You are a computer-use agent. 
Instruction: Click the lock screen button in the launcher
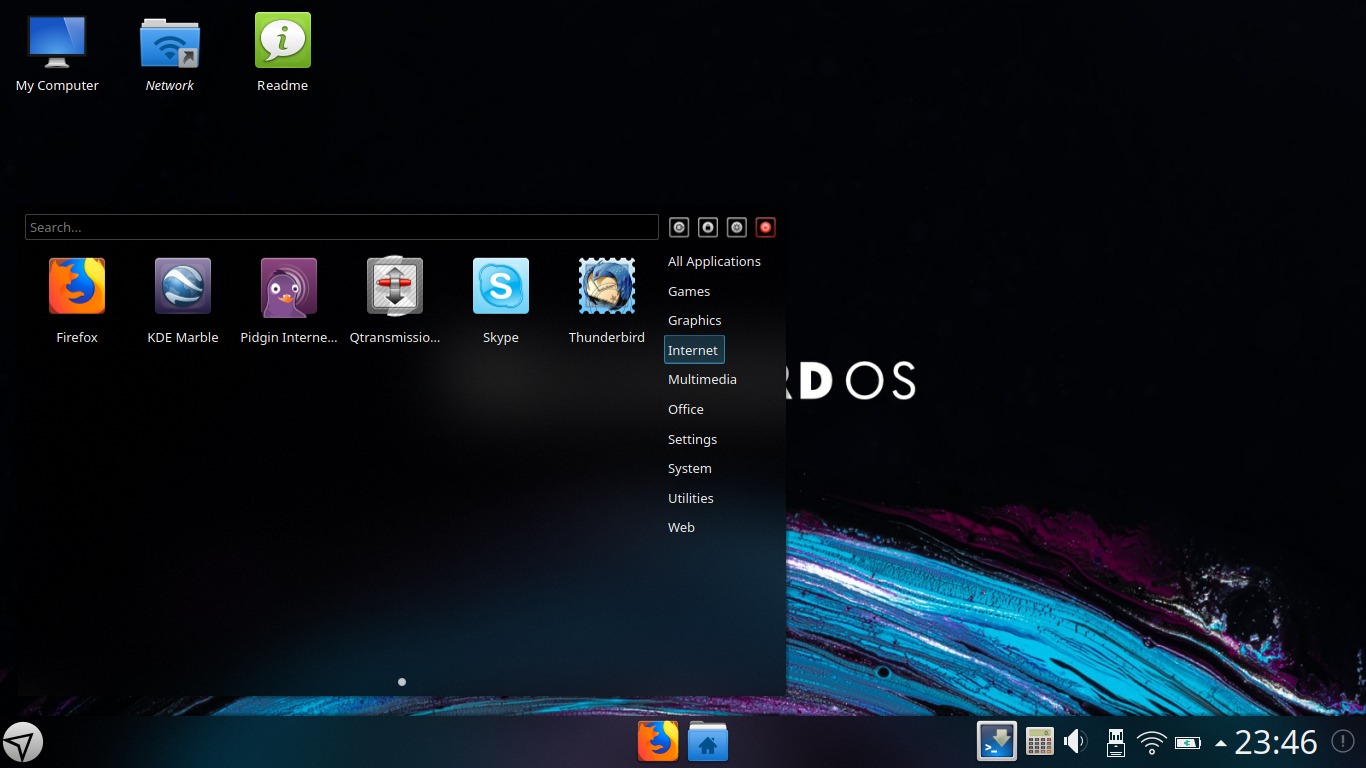708,228
